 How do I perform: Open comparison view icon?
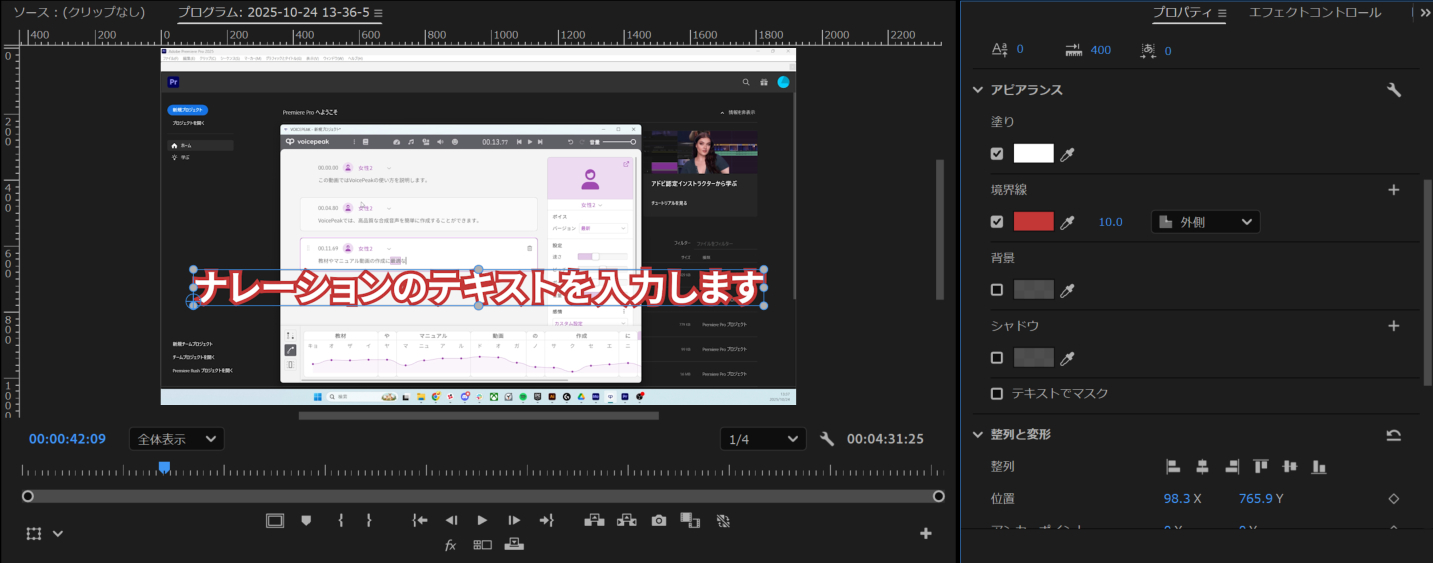click(x=690, y=520)
